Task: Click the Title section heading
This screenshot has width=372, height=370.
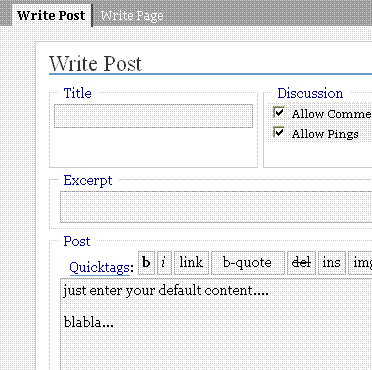Action: click(x=77, y=93)
